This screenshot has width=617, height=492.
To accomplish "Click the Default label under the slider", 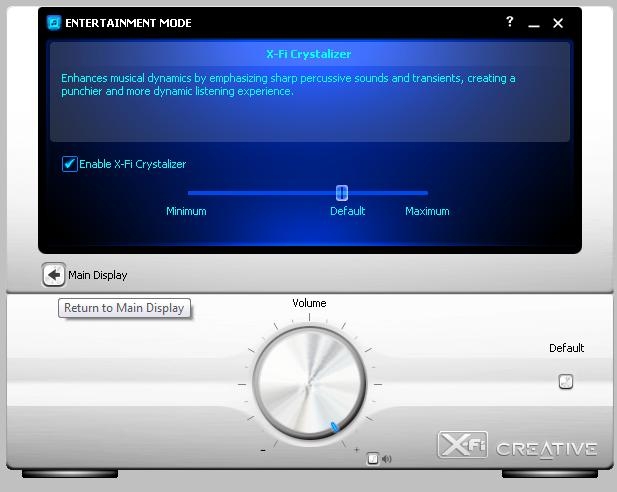I will click(x=347, y=211).
